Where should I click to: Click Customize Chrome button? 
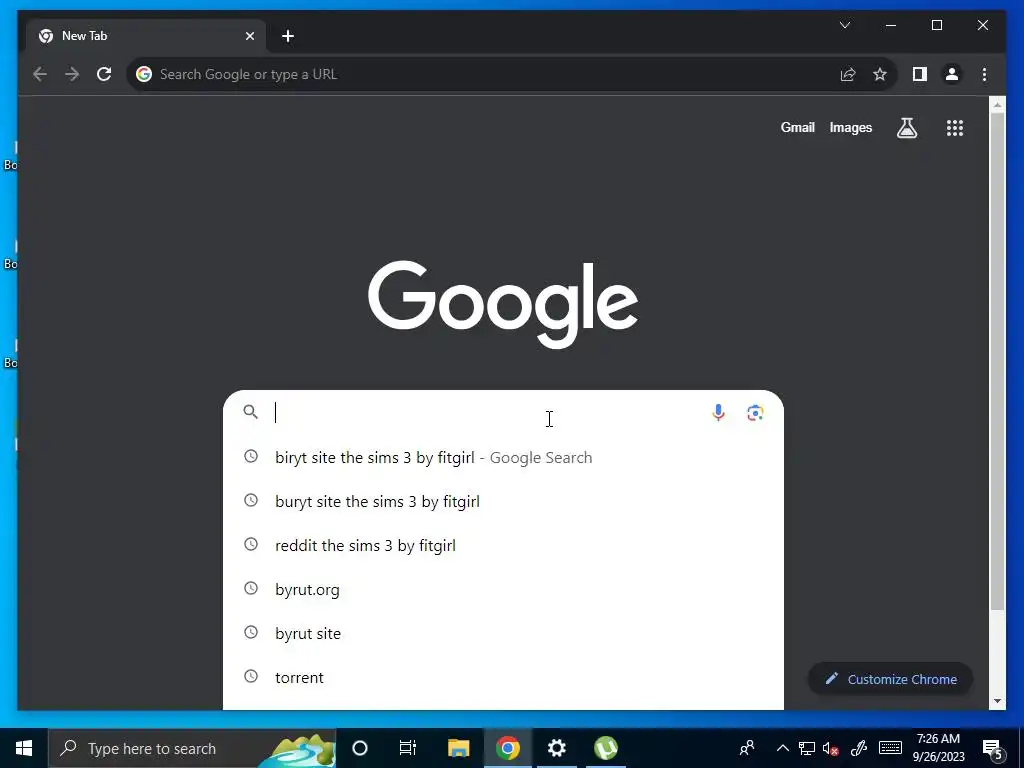pyautogui.click(x=891, y=679)
